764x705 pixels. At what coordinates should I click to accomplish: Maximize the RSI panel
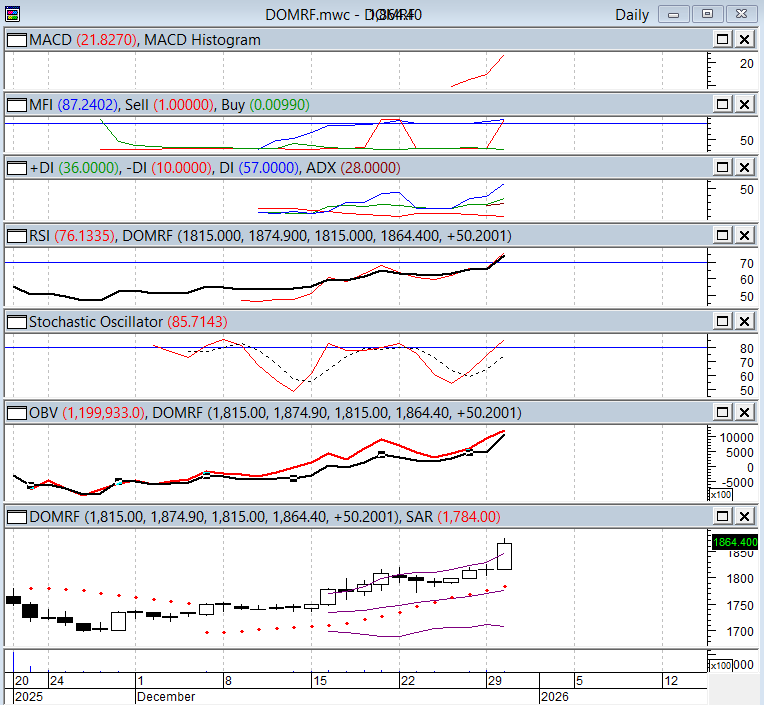(x=722, y=235)
